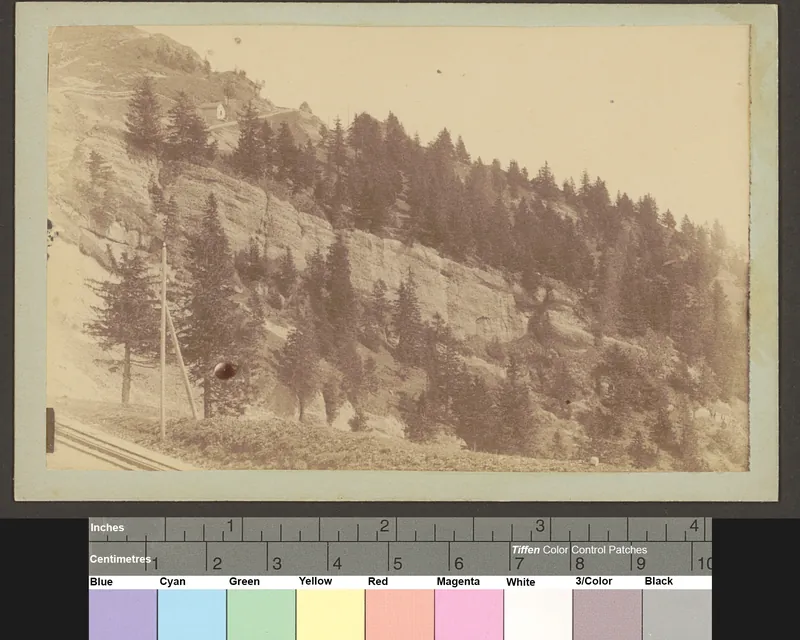Click the 'Inches' ruler label
The width and height of the screenshot is (800, 640).
click(107, 528)
